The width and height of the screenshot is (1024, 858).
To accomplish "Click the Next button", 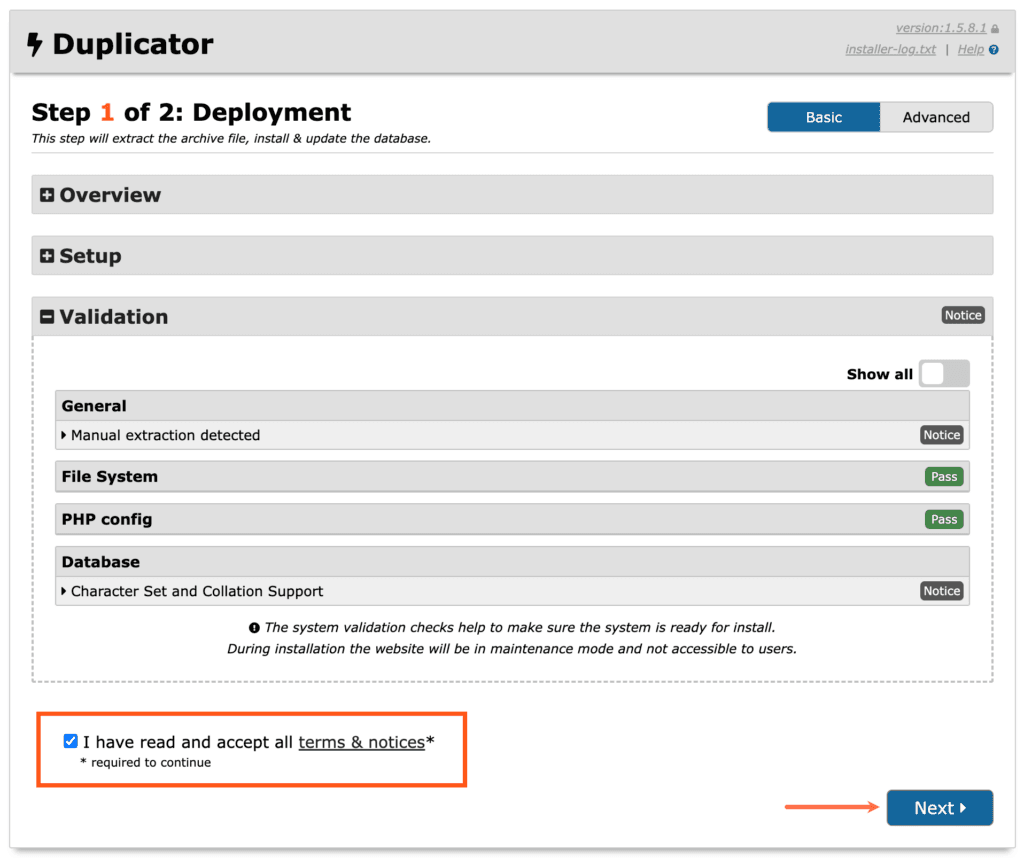I will click(939, 807).
